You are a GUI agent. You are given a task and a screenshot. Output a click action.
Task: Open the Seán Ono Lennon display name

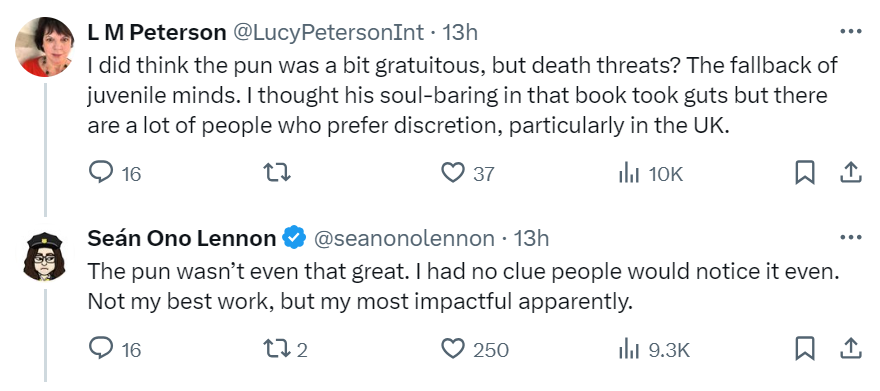tap(181, 239)
